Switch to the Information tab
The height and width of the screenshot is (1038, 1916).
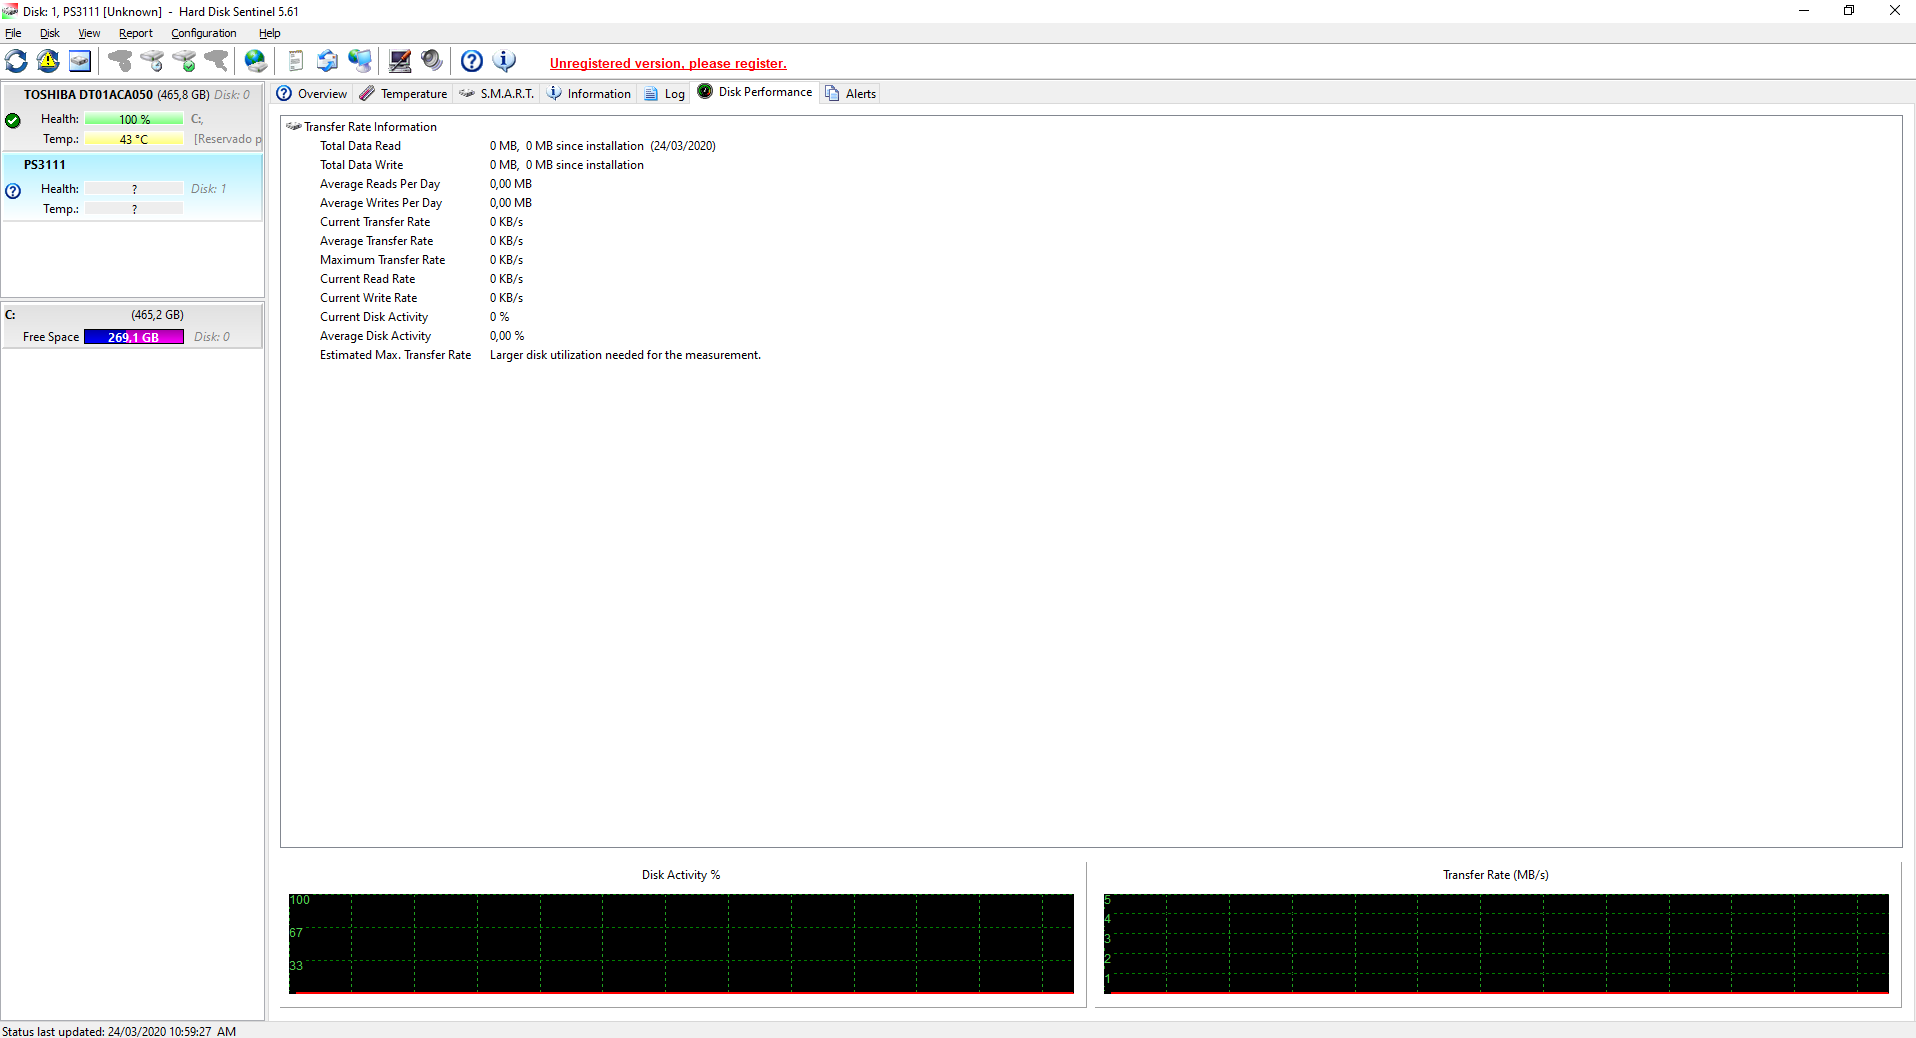click(x=589, y=94)
